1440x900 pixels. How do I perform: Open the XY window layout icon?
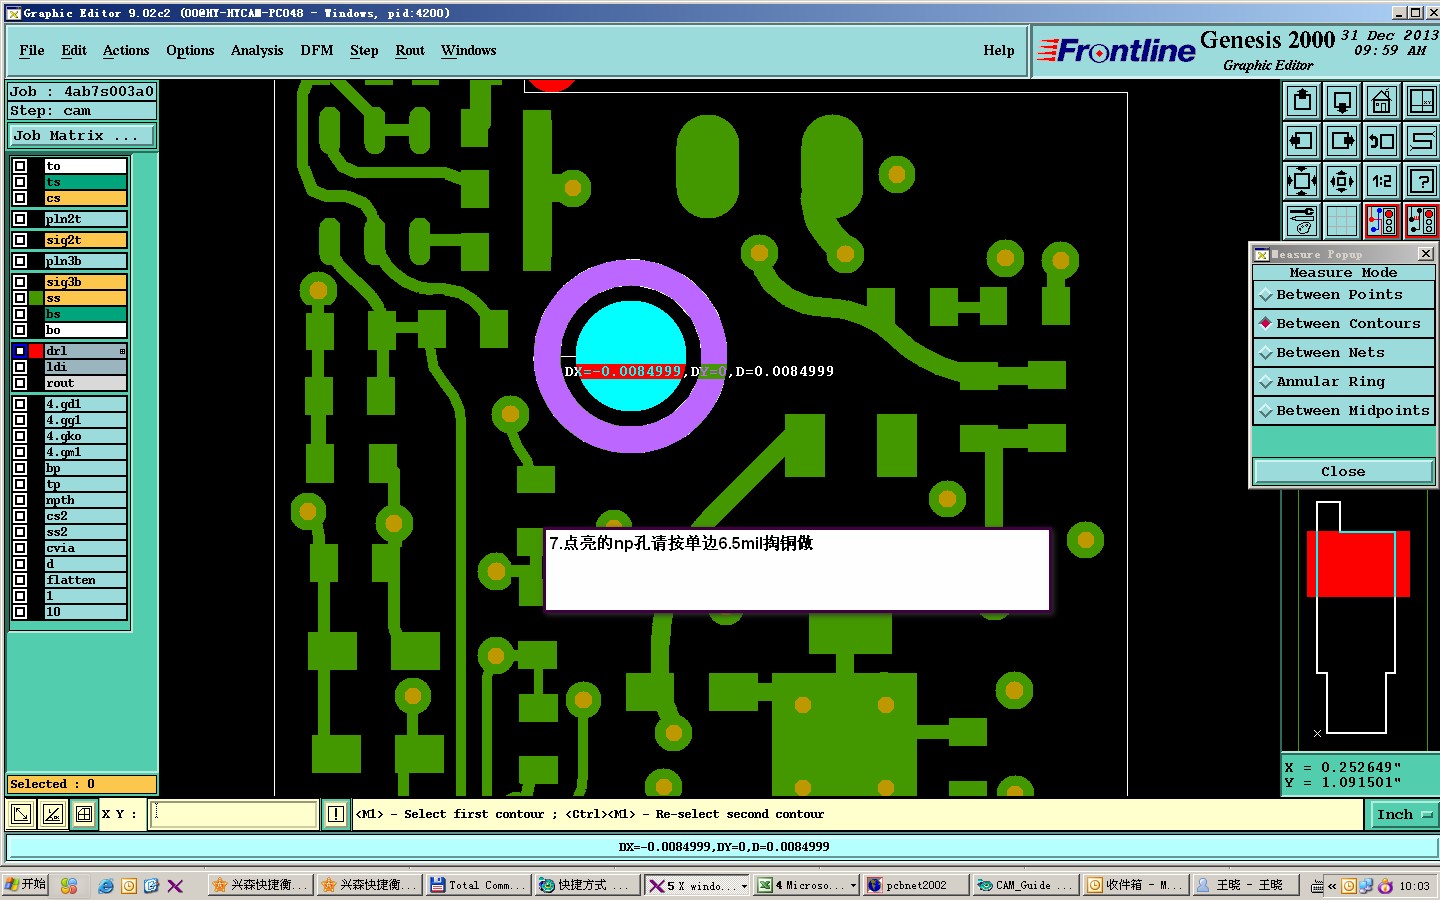pyautogui.click(x=1421, y=101)
